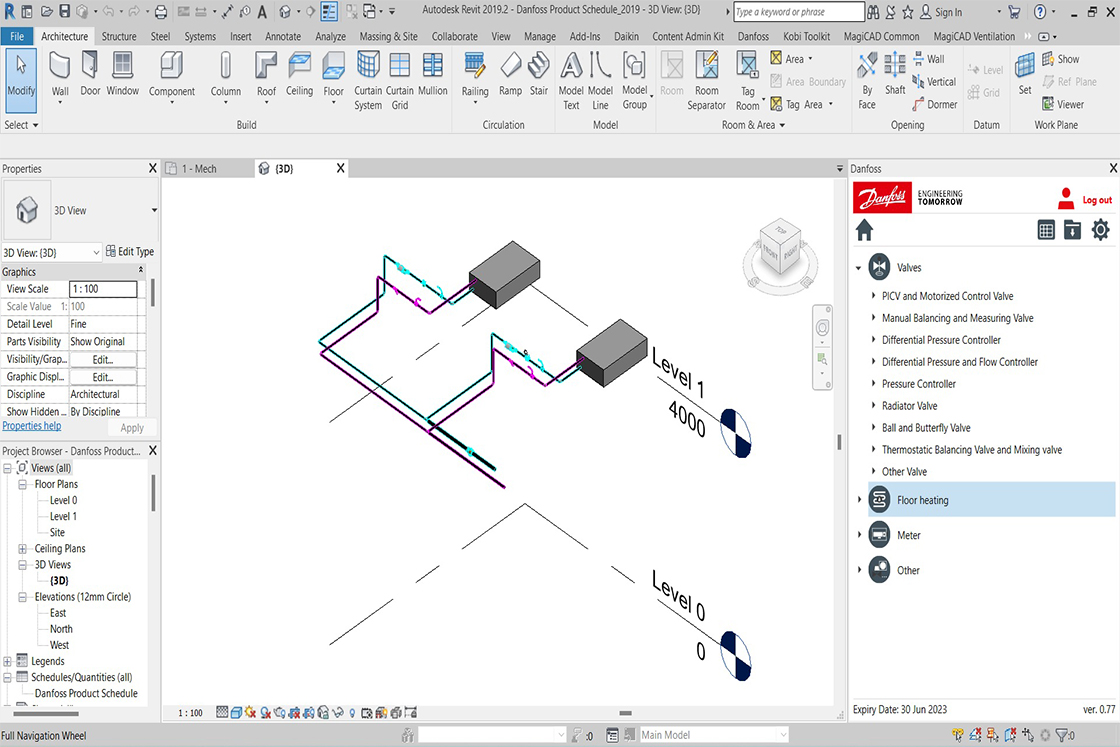Collapse the Floor Plans tree node

click(23, 484)
